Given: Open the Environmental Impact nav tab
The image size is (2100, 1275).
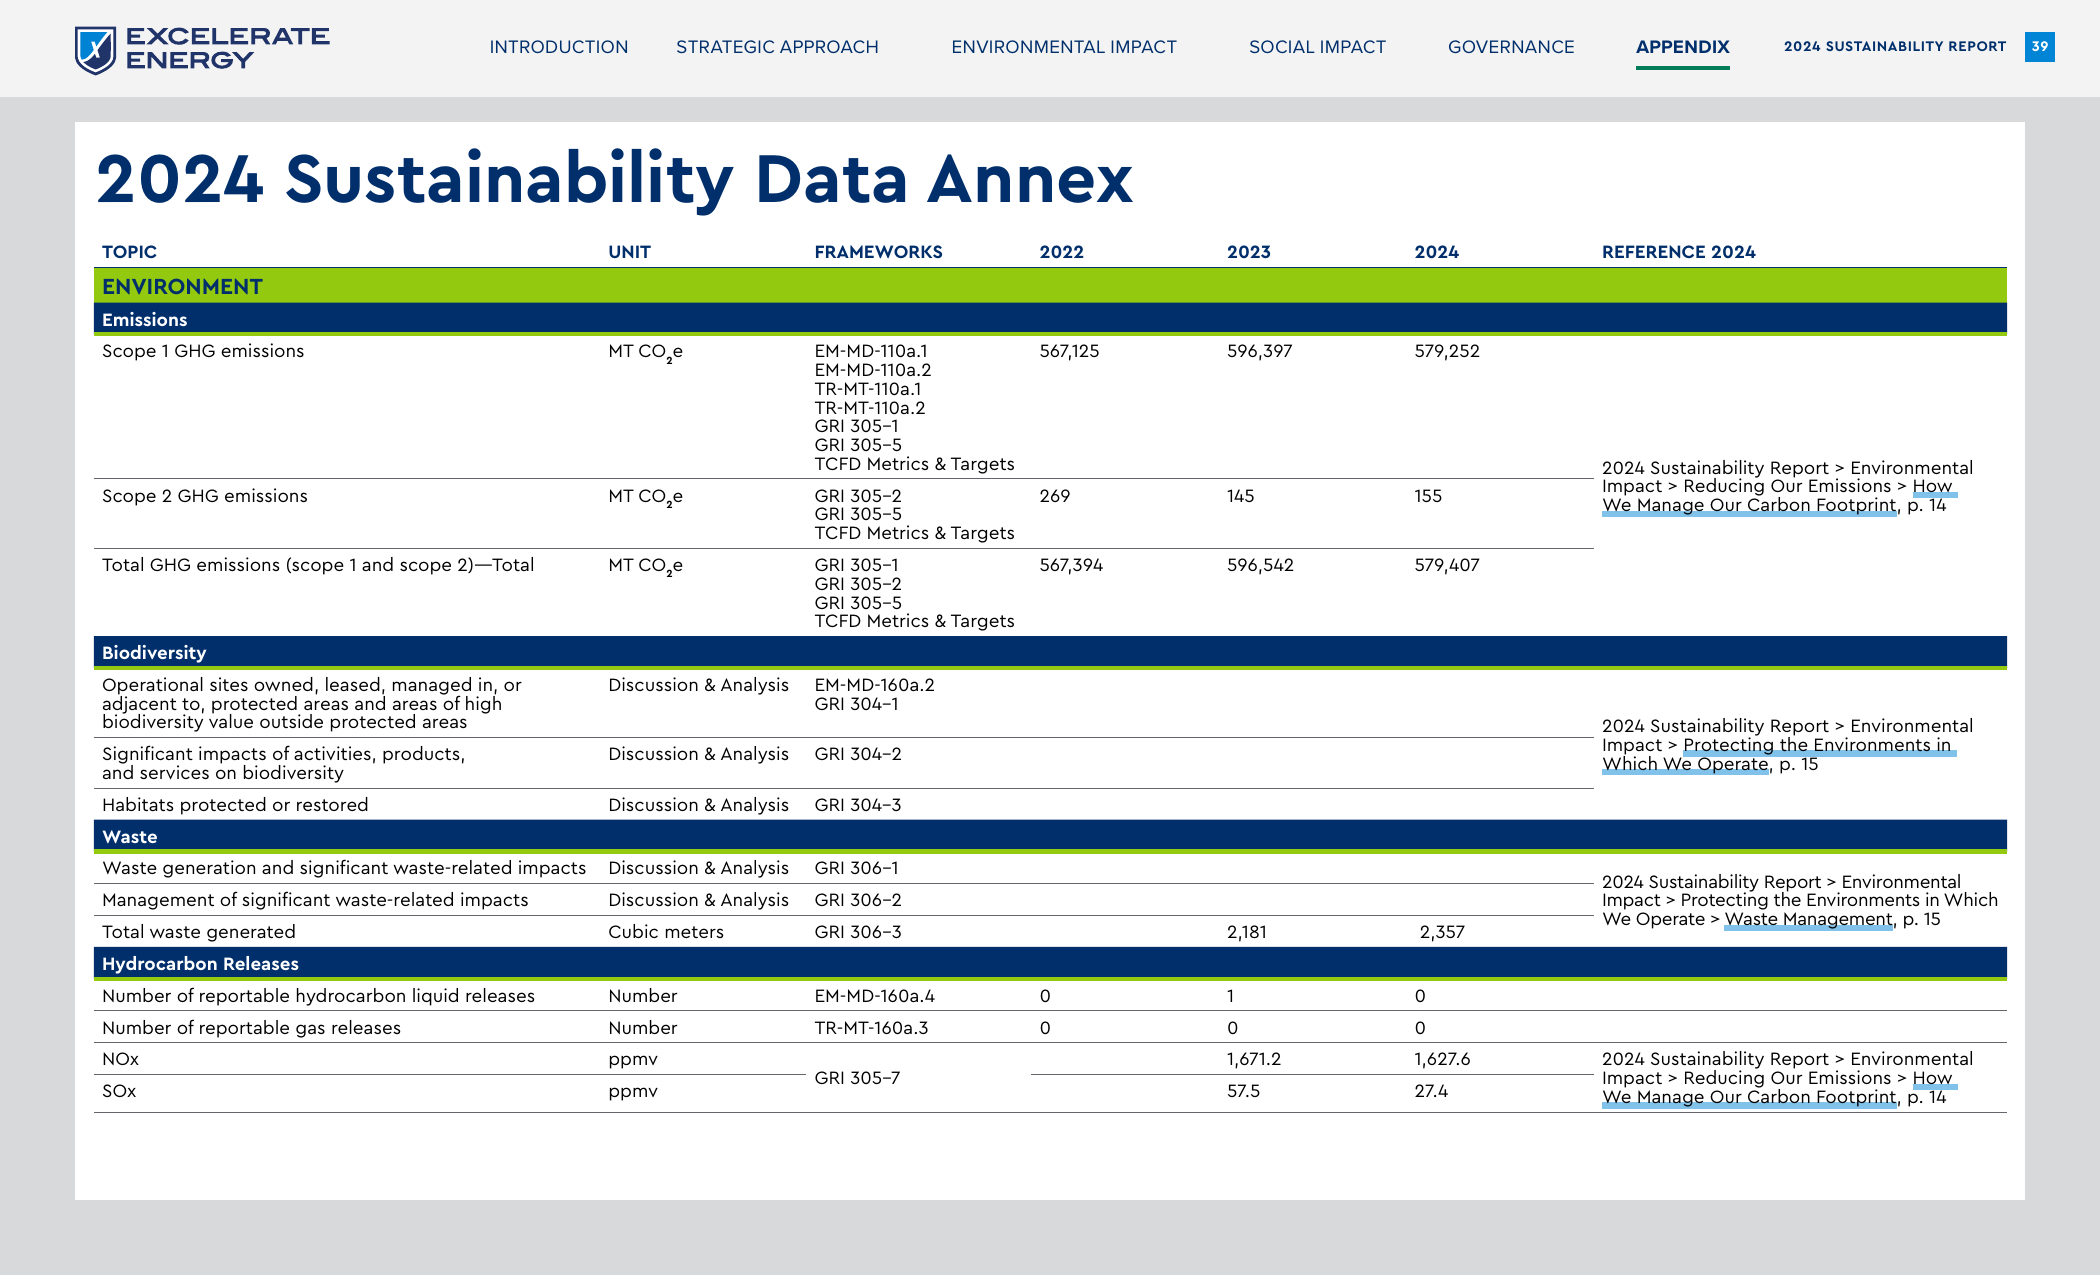Looking at the screenshot, I should tap(1063, 47).
